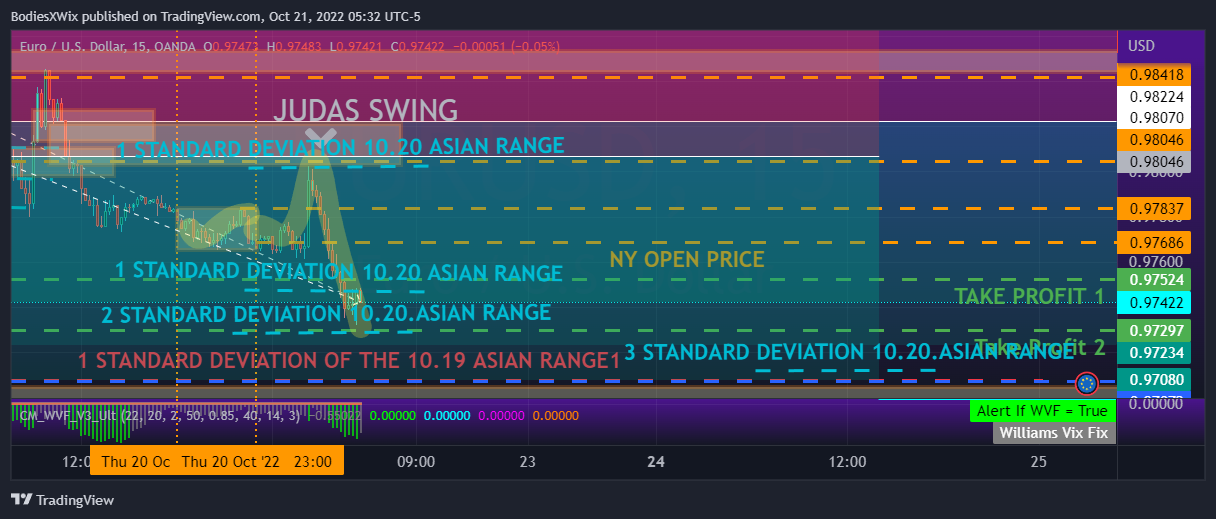Click the change −0.00051 (−0.05%) value
This screenshot has width=1216, height=519.
(506, 46)
